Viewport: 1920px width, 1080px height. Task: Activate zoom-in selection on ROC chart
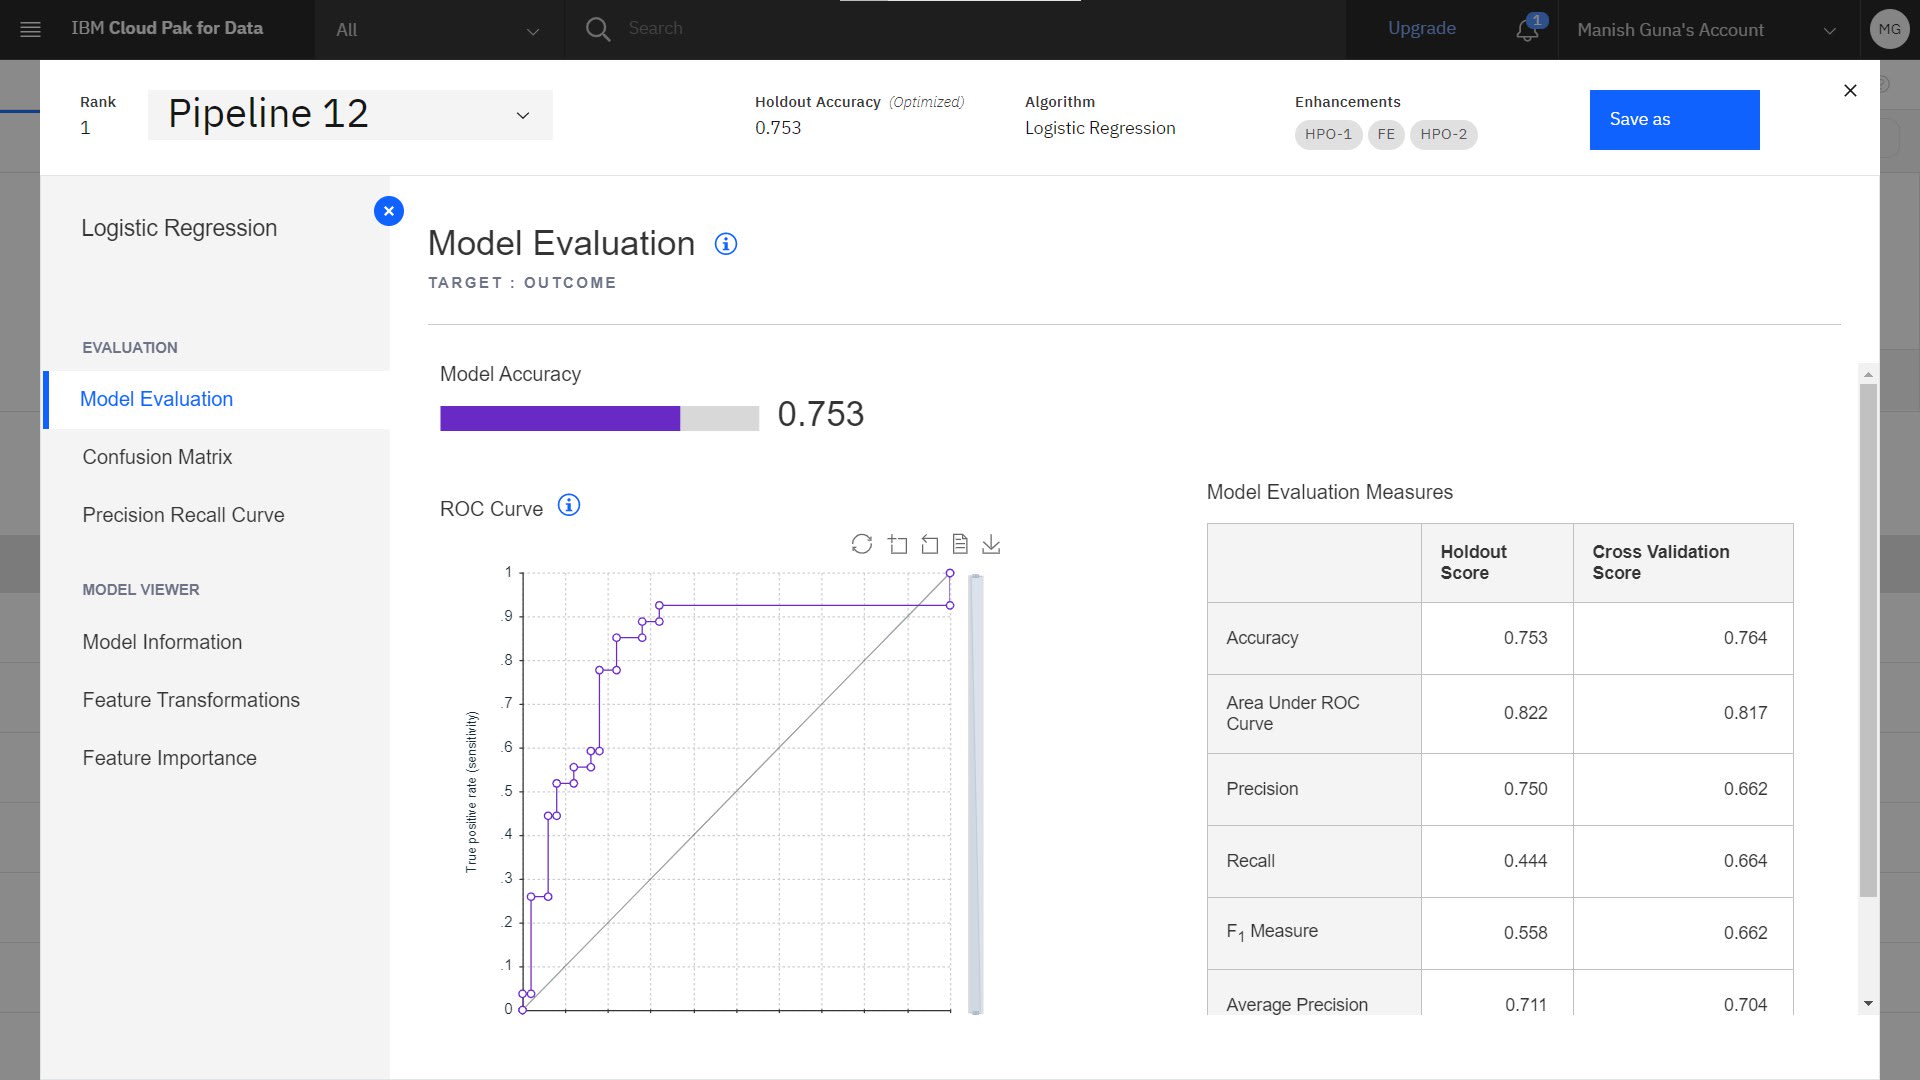pos(898,544)
